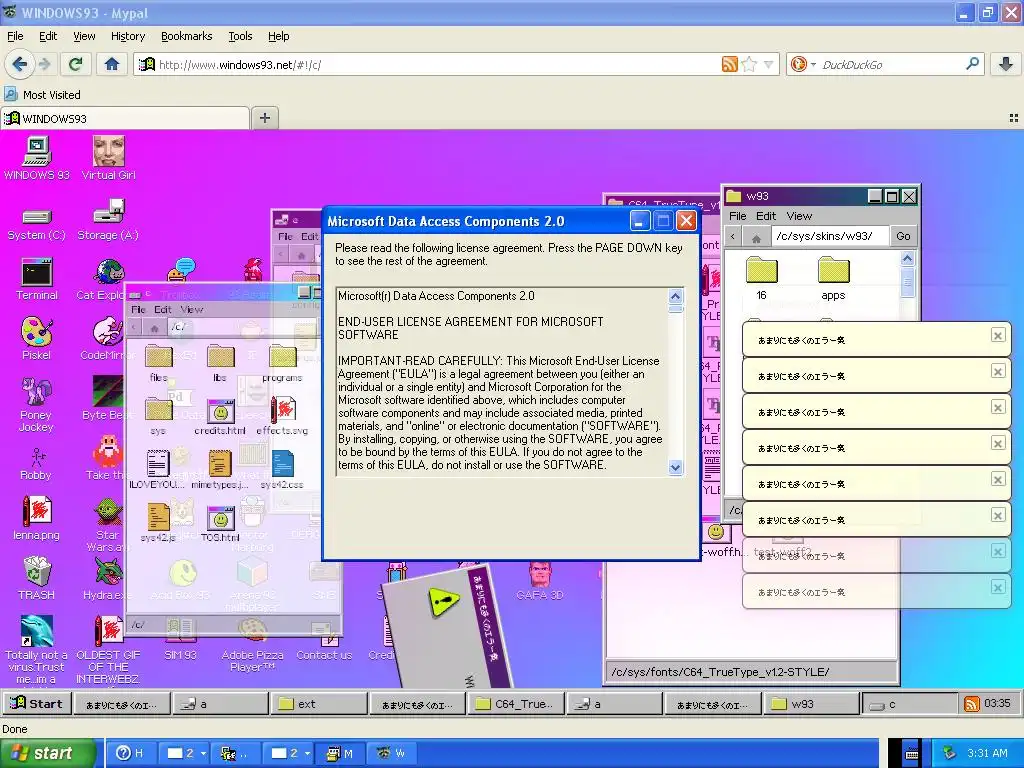Open credits.html in the /c/ window

click(x=220, y=417)
